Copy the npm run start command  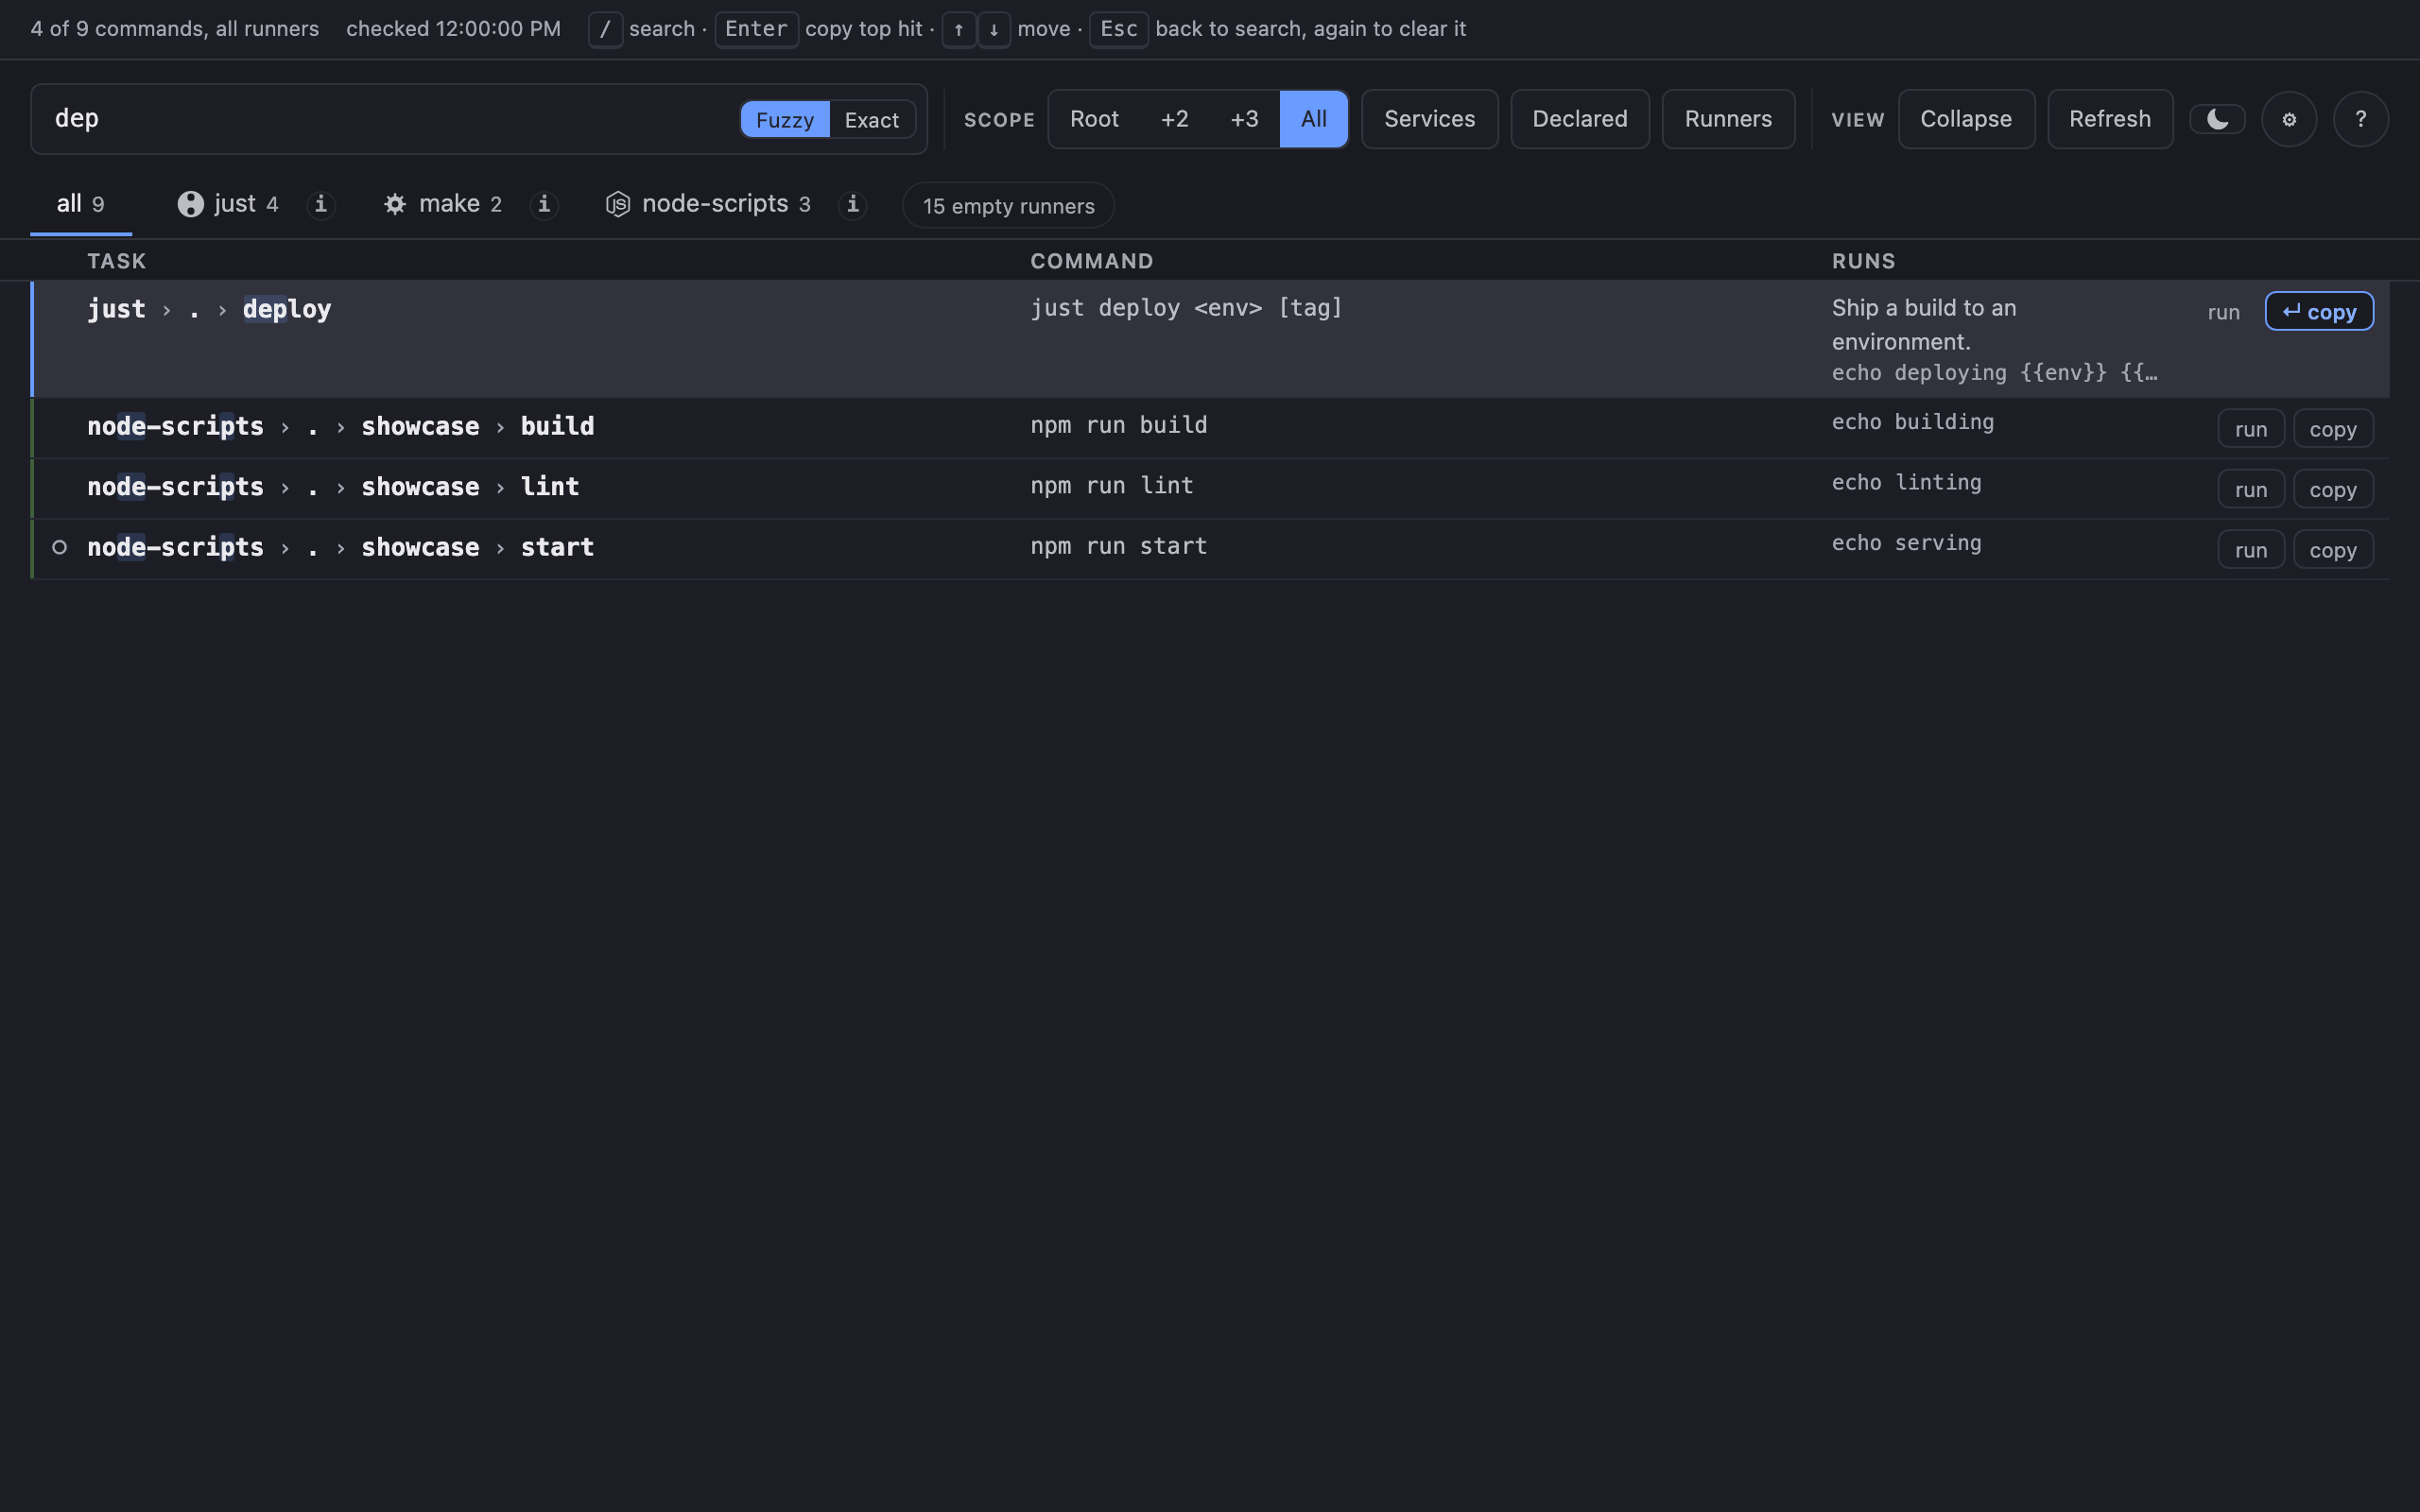click(2332, 550)
